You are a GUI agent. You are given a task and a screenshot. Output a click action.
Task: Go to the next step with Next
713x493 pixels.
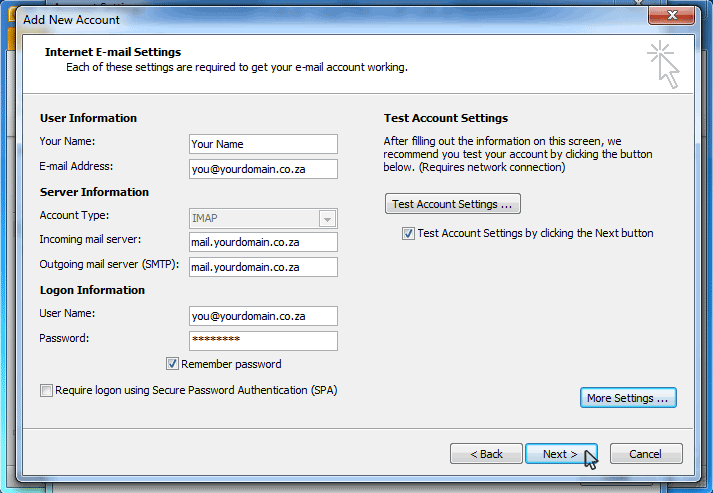point(560,454)
